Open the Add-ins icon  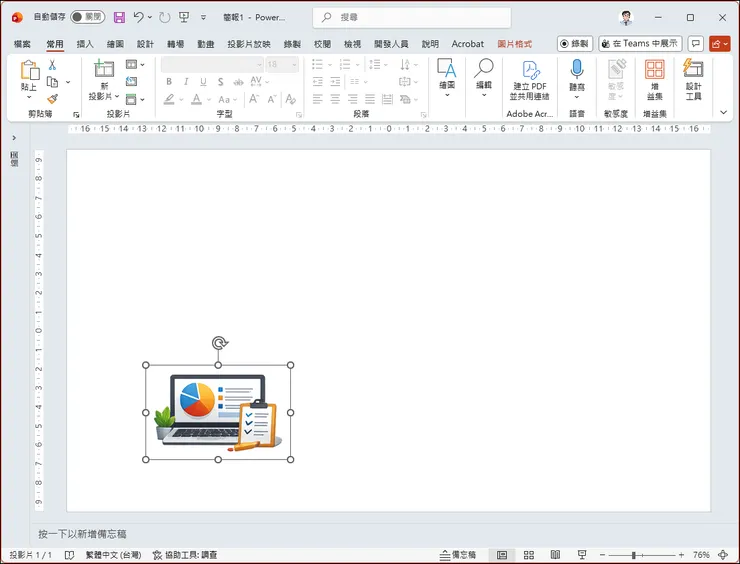(x=655, y=69)
